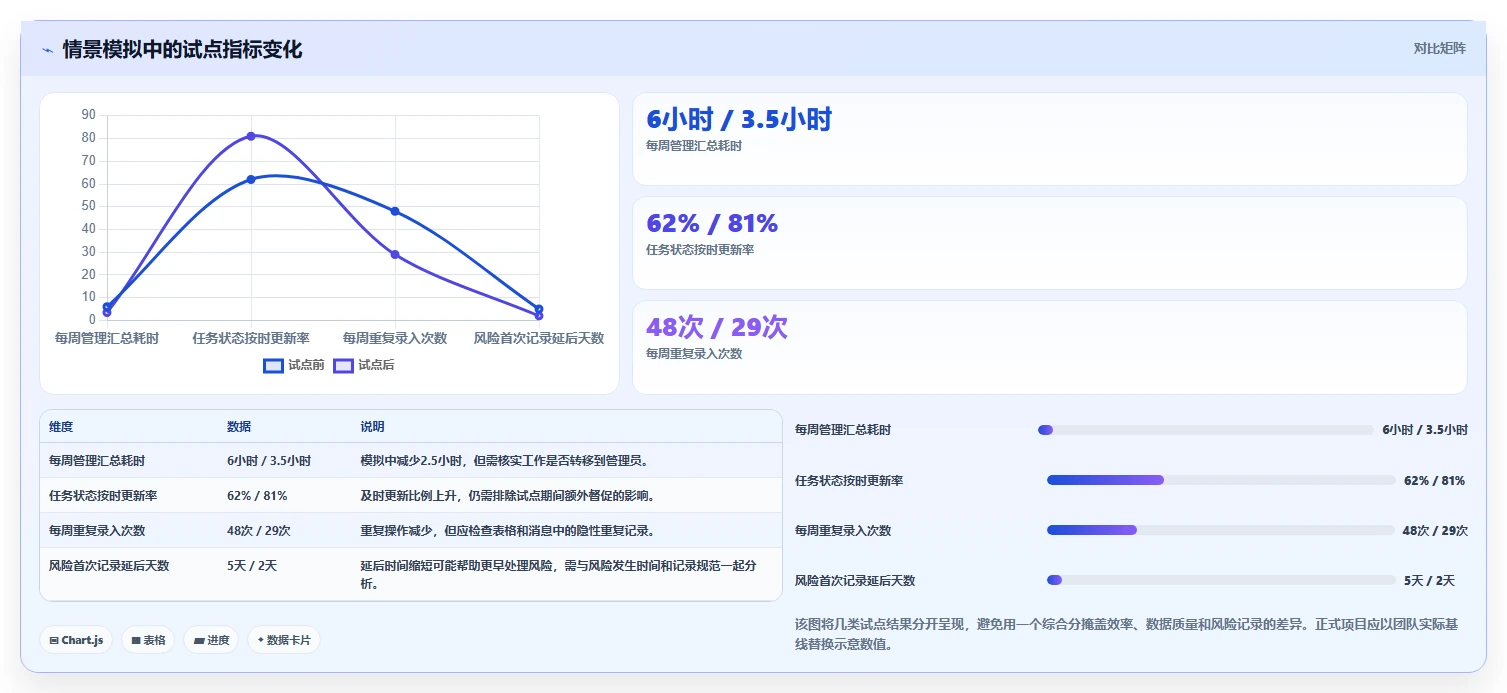Click the footnote paragraph starting 该图将几类试点结果
The image size is (1507, 693).
pos(1126,634)
